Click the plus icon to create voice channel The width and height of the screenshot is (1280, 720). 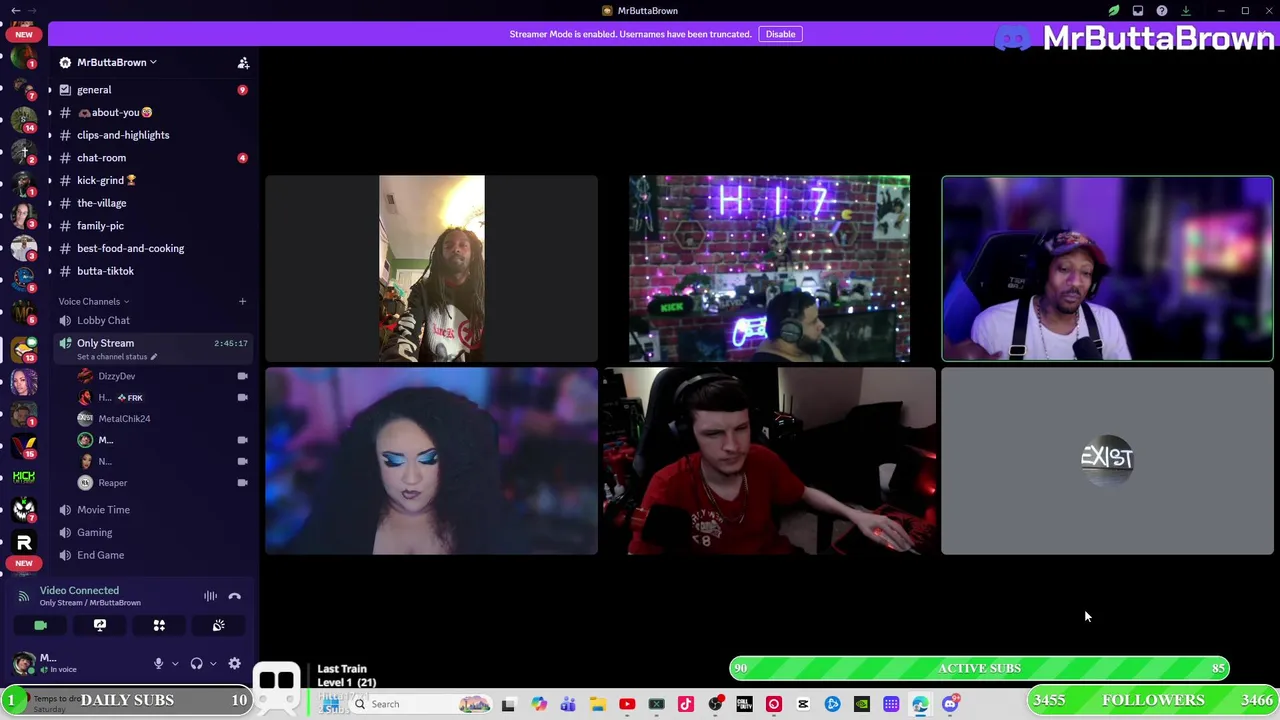(x=242, y=301)
